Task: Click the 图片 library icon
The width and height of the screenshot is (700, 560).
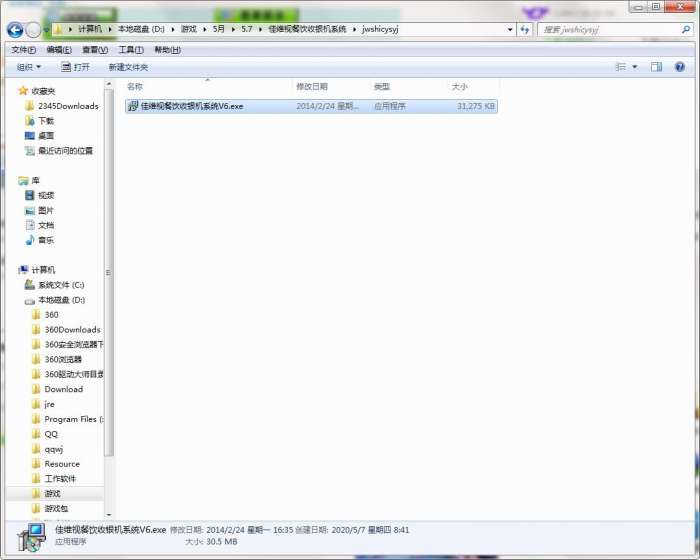Action: click(x=29, y=210)
